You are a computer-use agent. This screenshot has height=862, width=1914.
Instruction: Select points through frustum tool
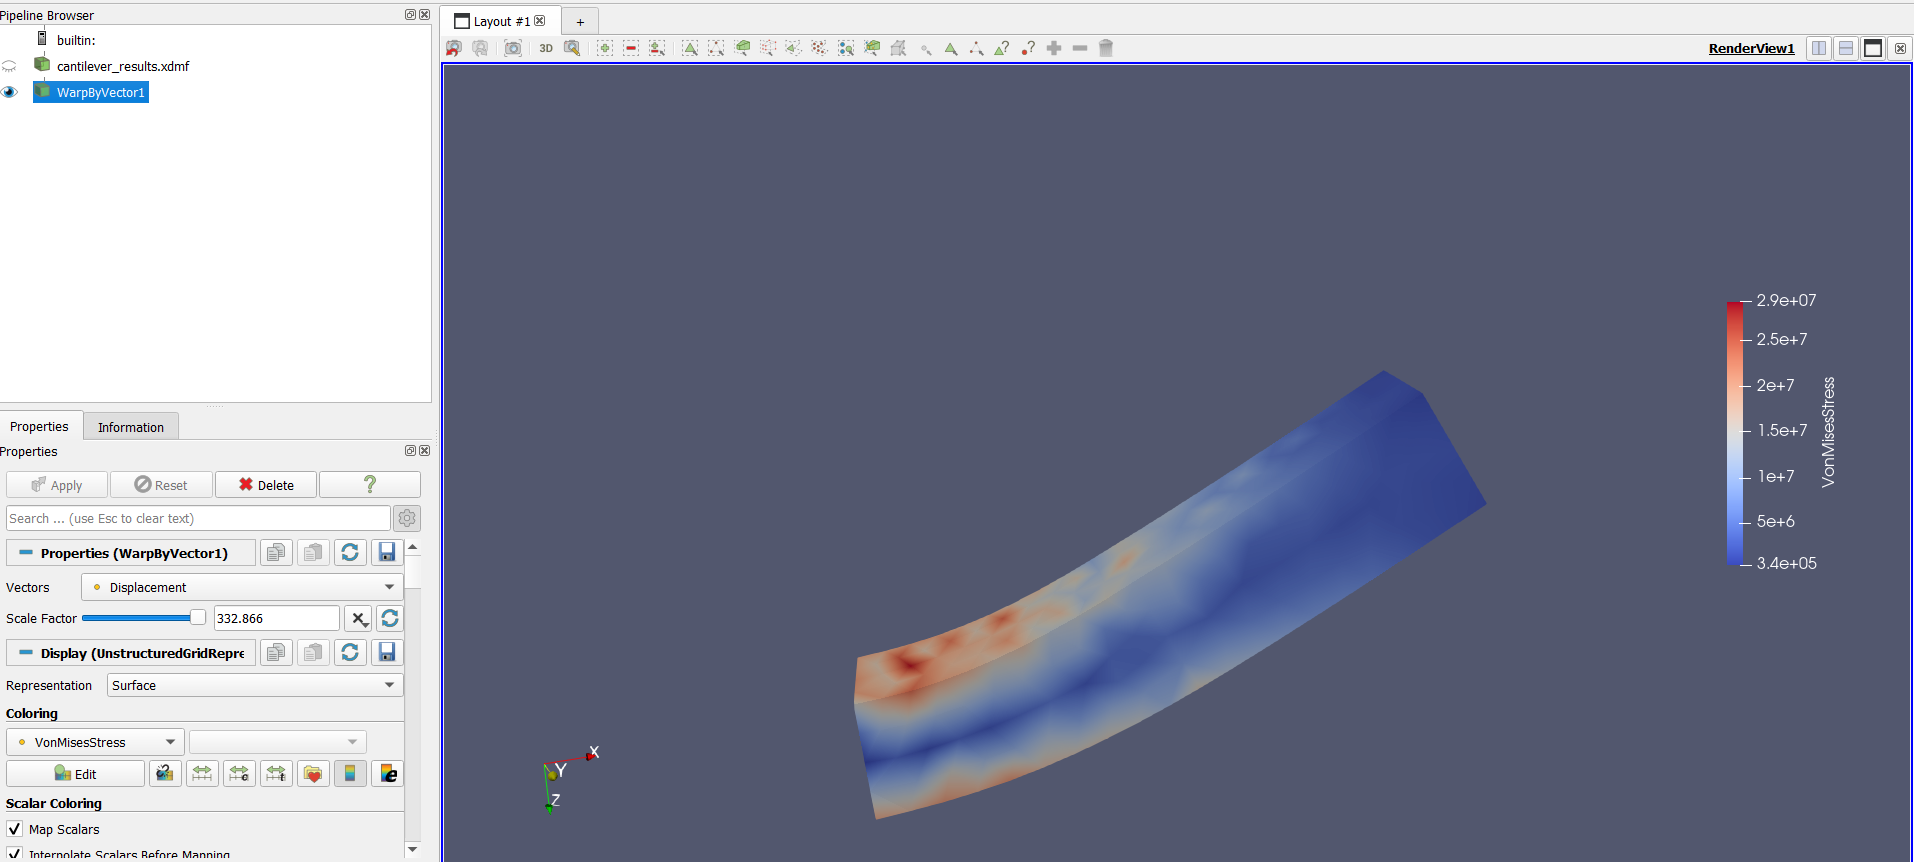[768, 48]
